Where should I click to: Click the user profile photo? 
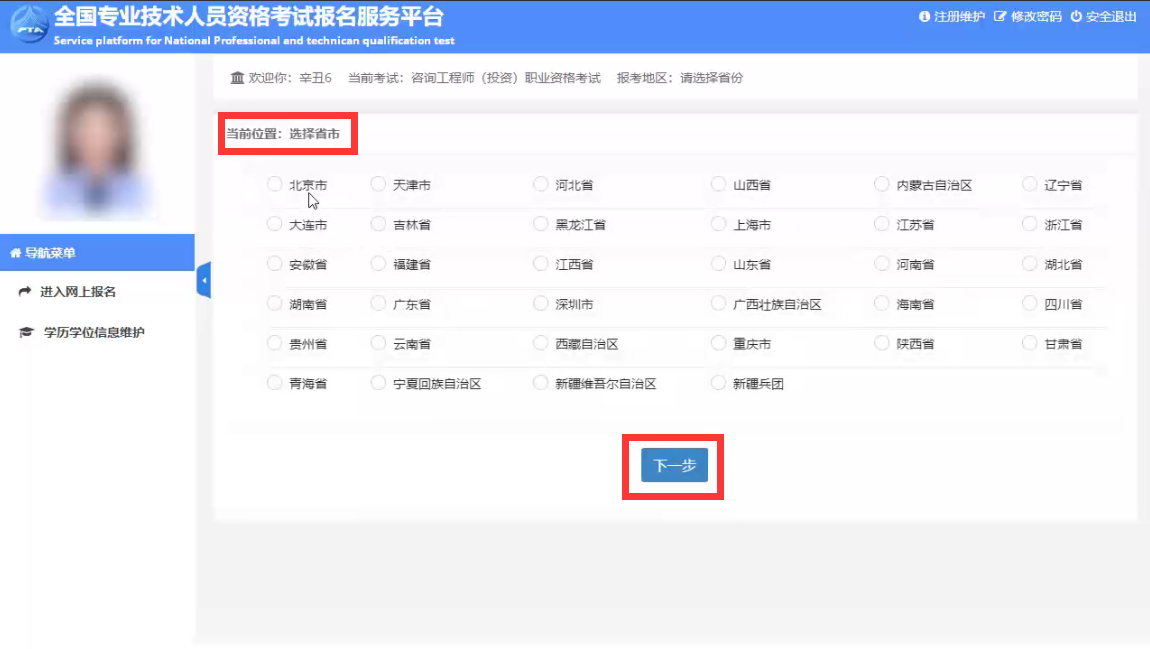(97, 148)
